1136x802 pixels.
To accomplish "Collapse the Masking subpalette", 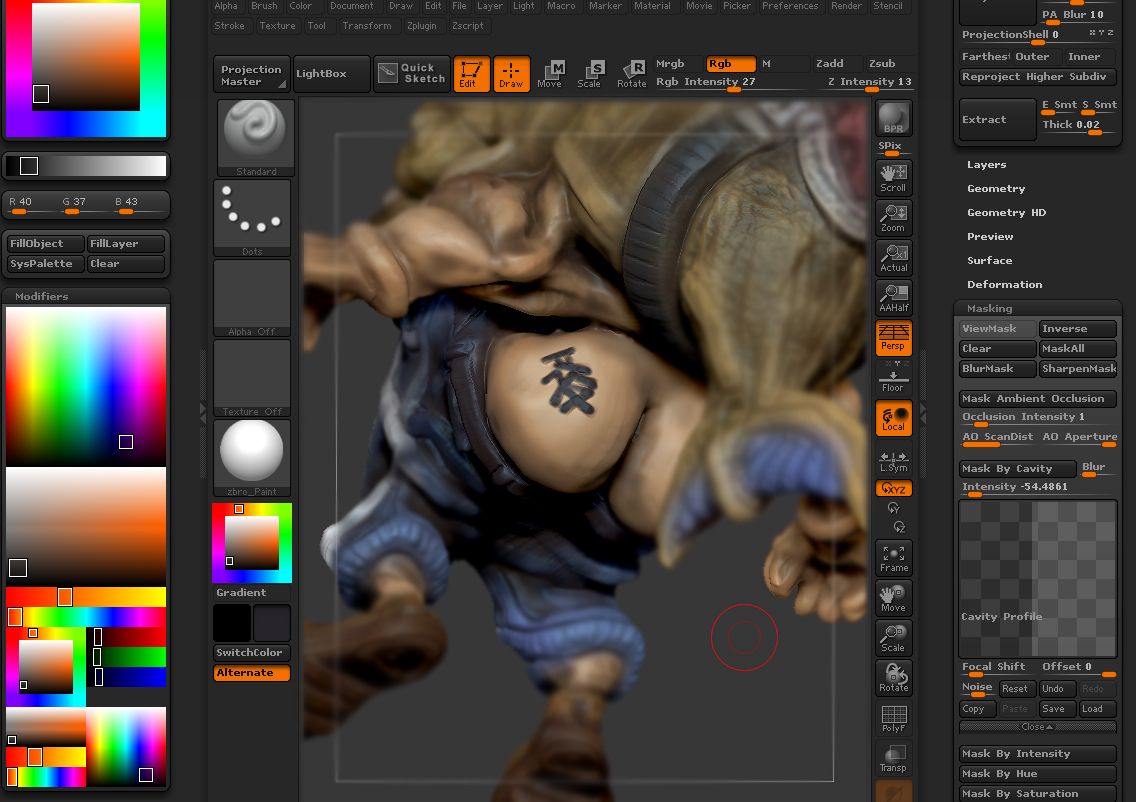I will pyautogui.click(x=989, y=308).
